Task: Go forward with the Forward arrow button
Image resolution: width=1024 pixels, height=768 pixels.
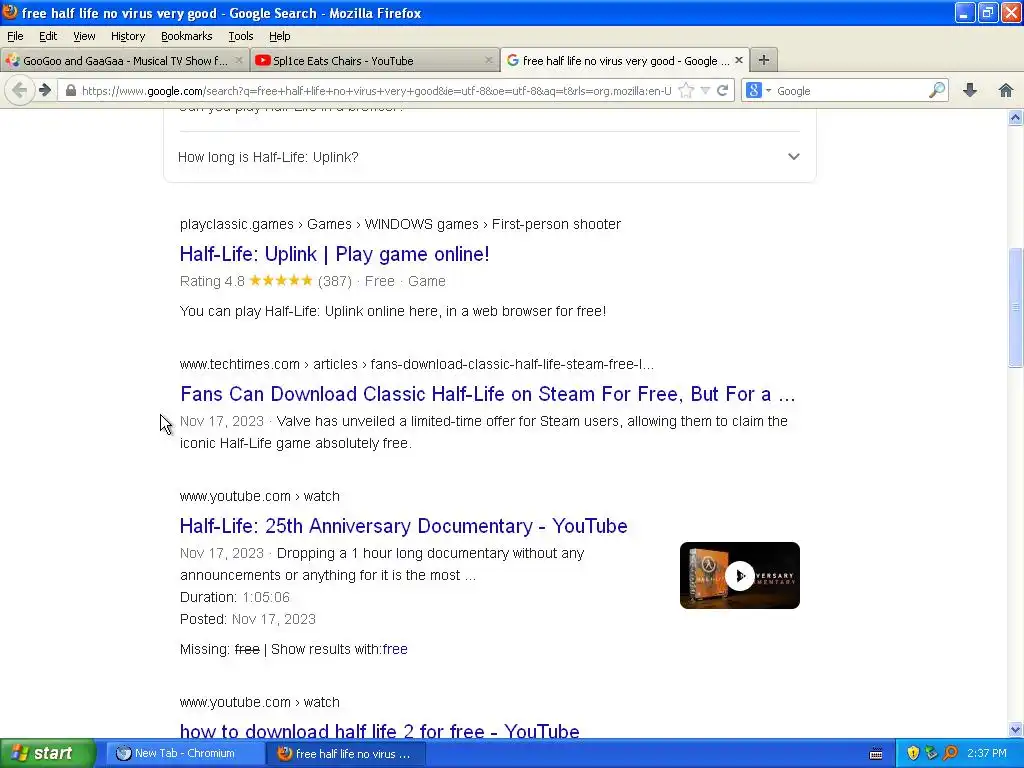Action: click(x=44, y=90)
